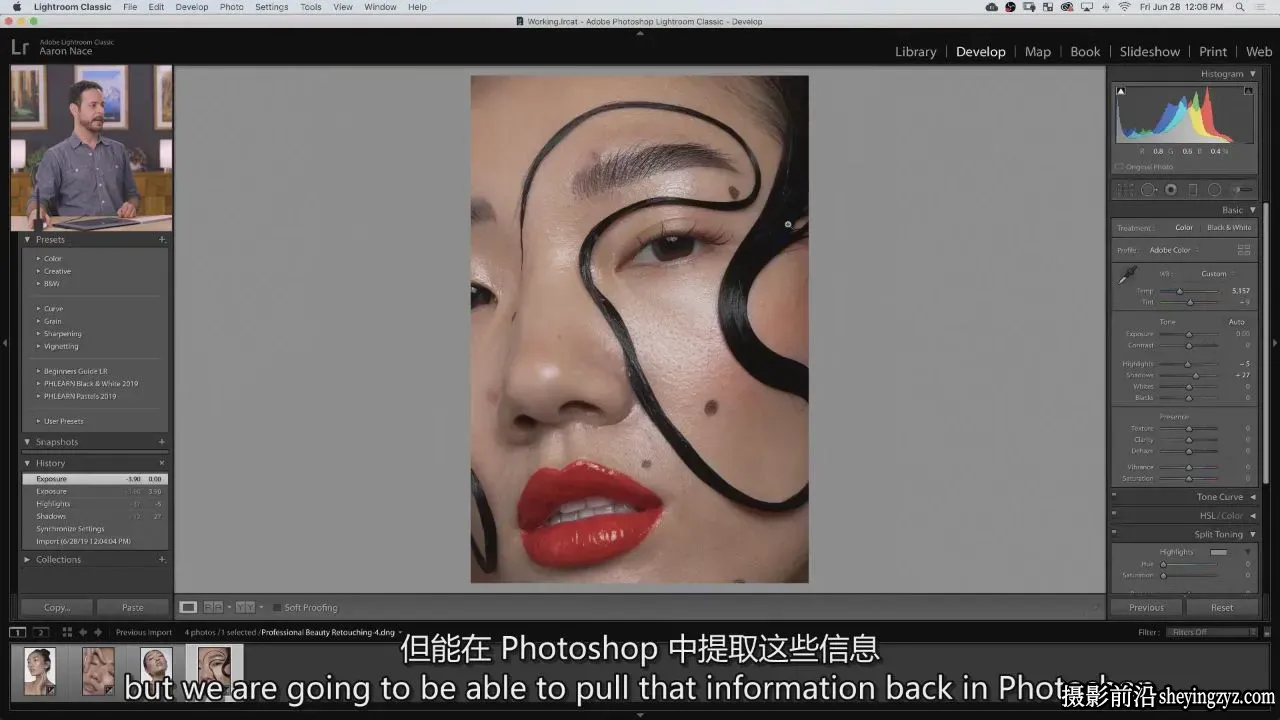Switch to the Library module
Viewport: 1280px width, 720px height.
click(x=916, y=52)
